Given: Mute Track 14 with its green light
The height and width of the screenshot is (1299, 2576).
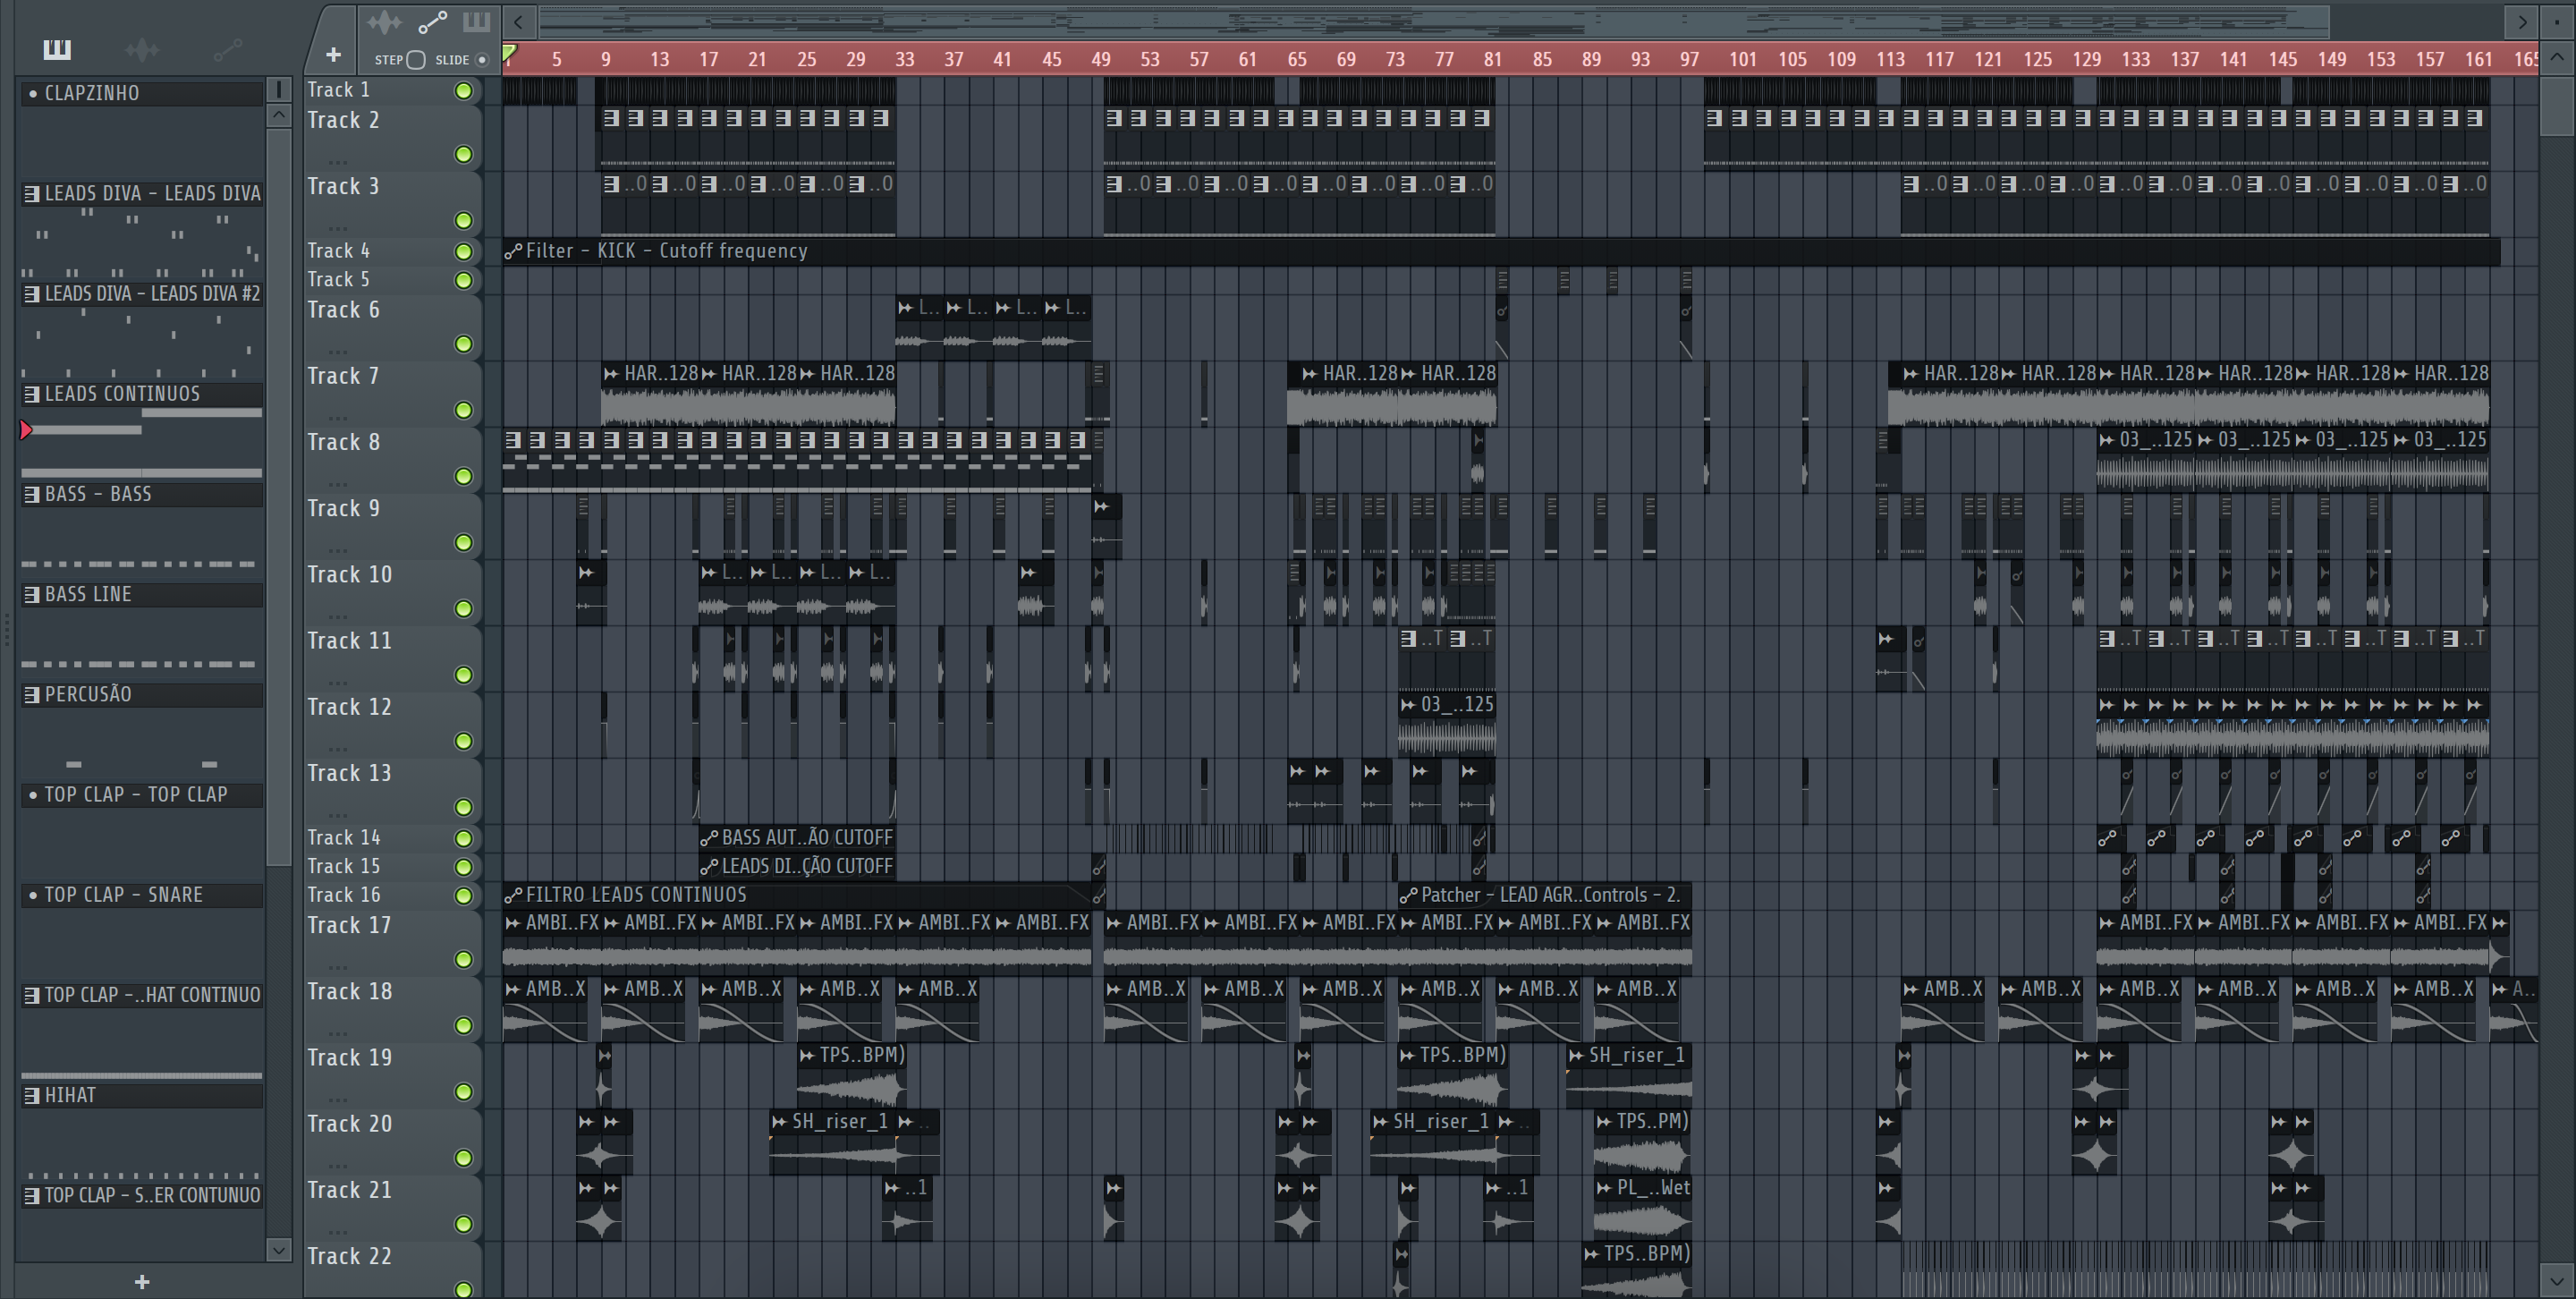Looking at the screenshot, I should (x=463, y=838).
